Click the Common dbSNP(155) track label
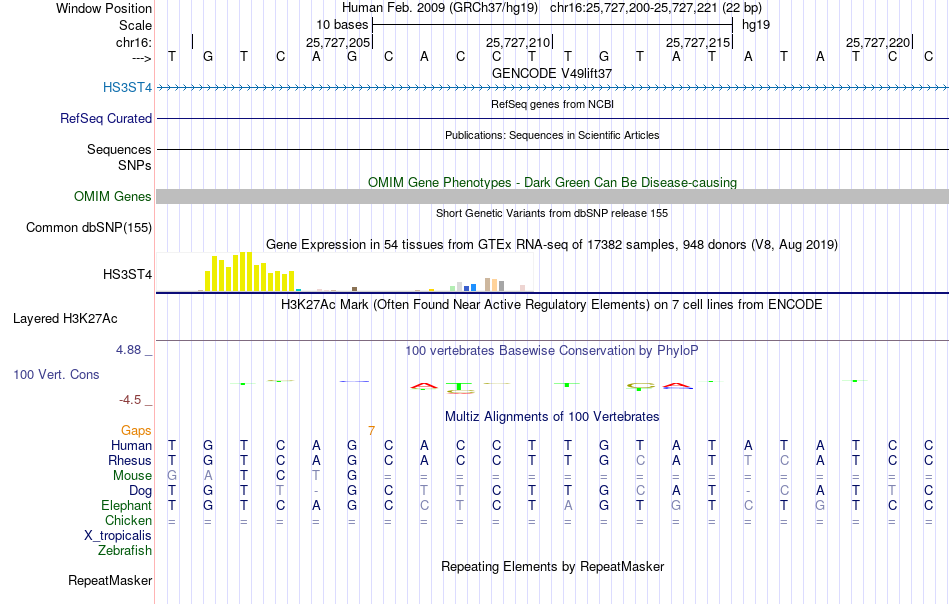The height and width of the screenshot is (604, 950). tap(89, 228)
